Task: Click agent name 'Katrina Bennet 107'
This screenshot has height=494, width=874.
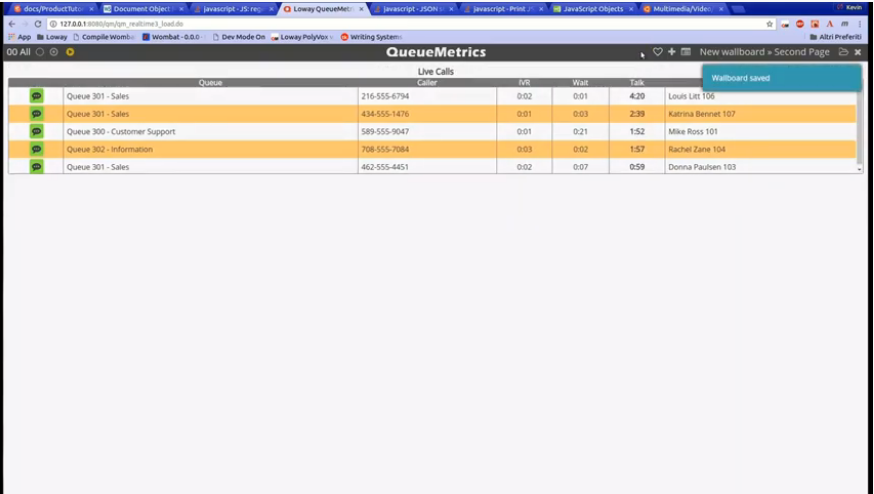Action: click(702, 114)
